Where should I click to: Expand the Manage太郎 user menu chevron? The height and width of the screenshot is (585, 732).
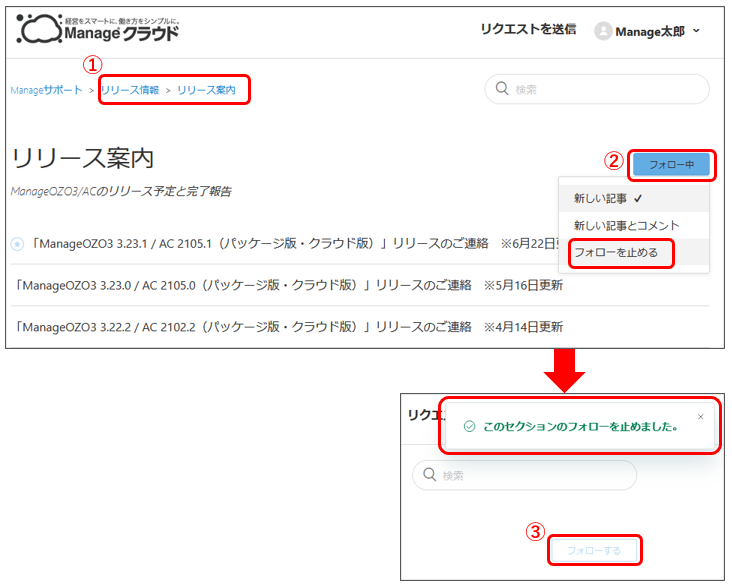coord(696,31)
